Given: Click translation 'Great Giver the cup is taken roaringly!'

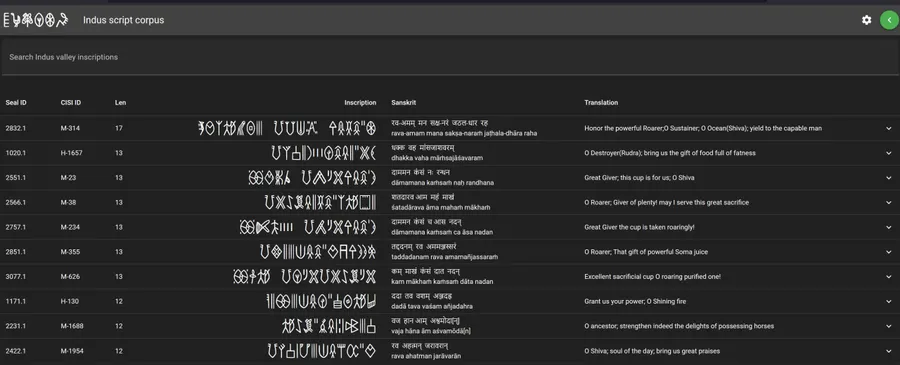Looking at the screenshot, I should coord(639,227).
